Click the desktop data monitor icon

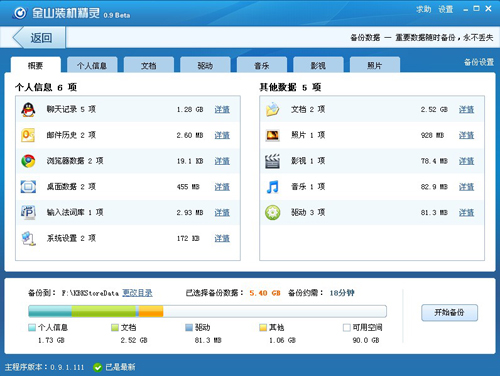(28, 187)
